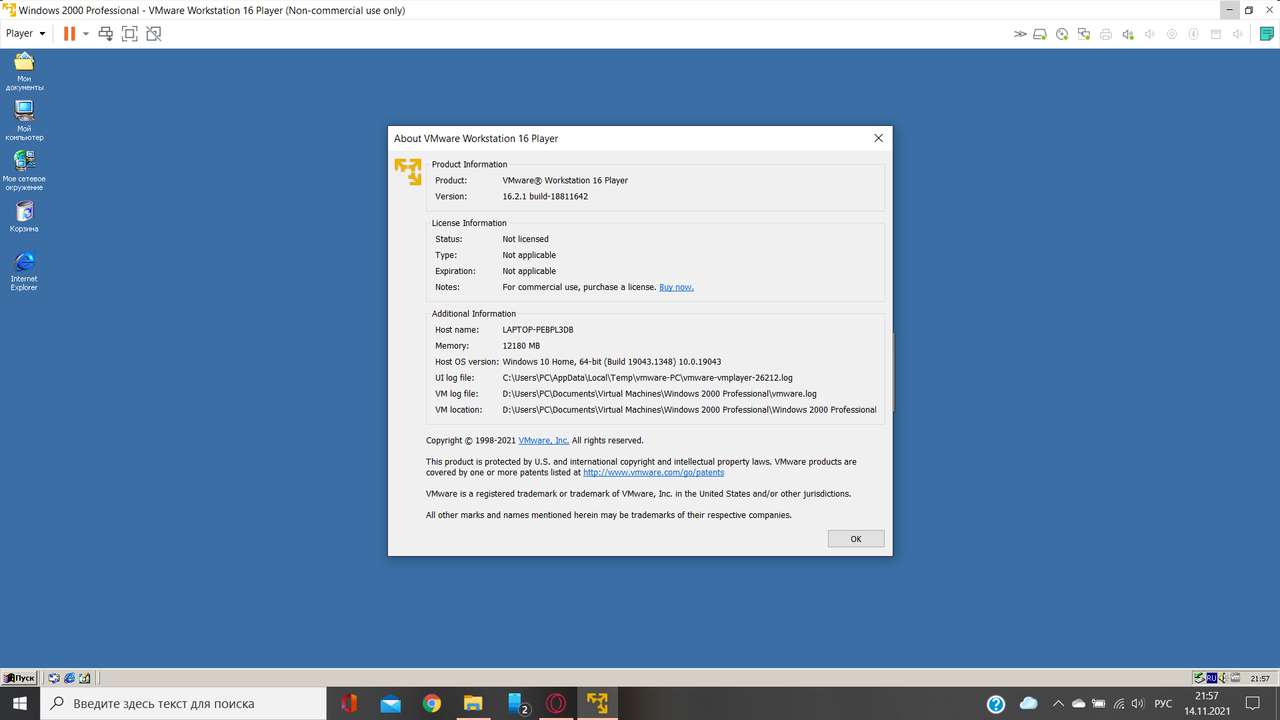Open the VMware, Inc. link
Viewport: 1280px width, 720px height.
[544, 440]
